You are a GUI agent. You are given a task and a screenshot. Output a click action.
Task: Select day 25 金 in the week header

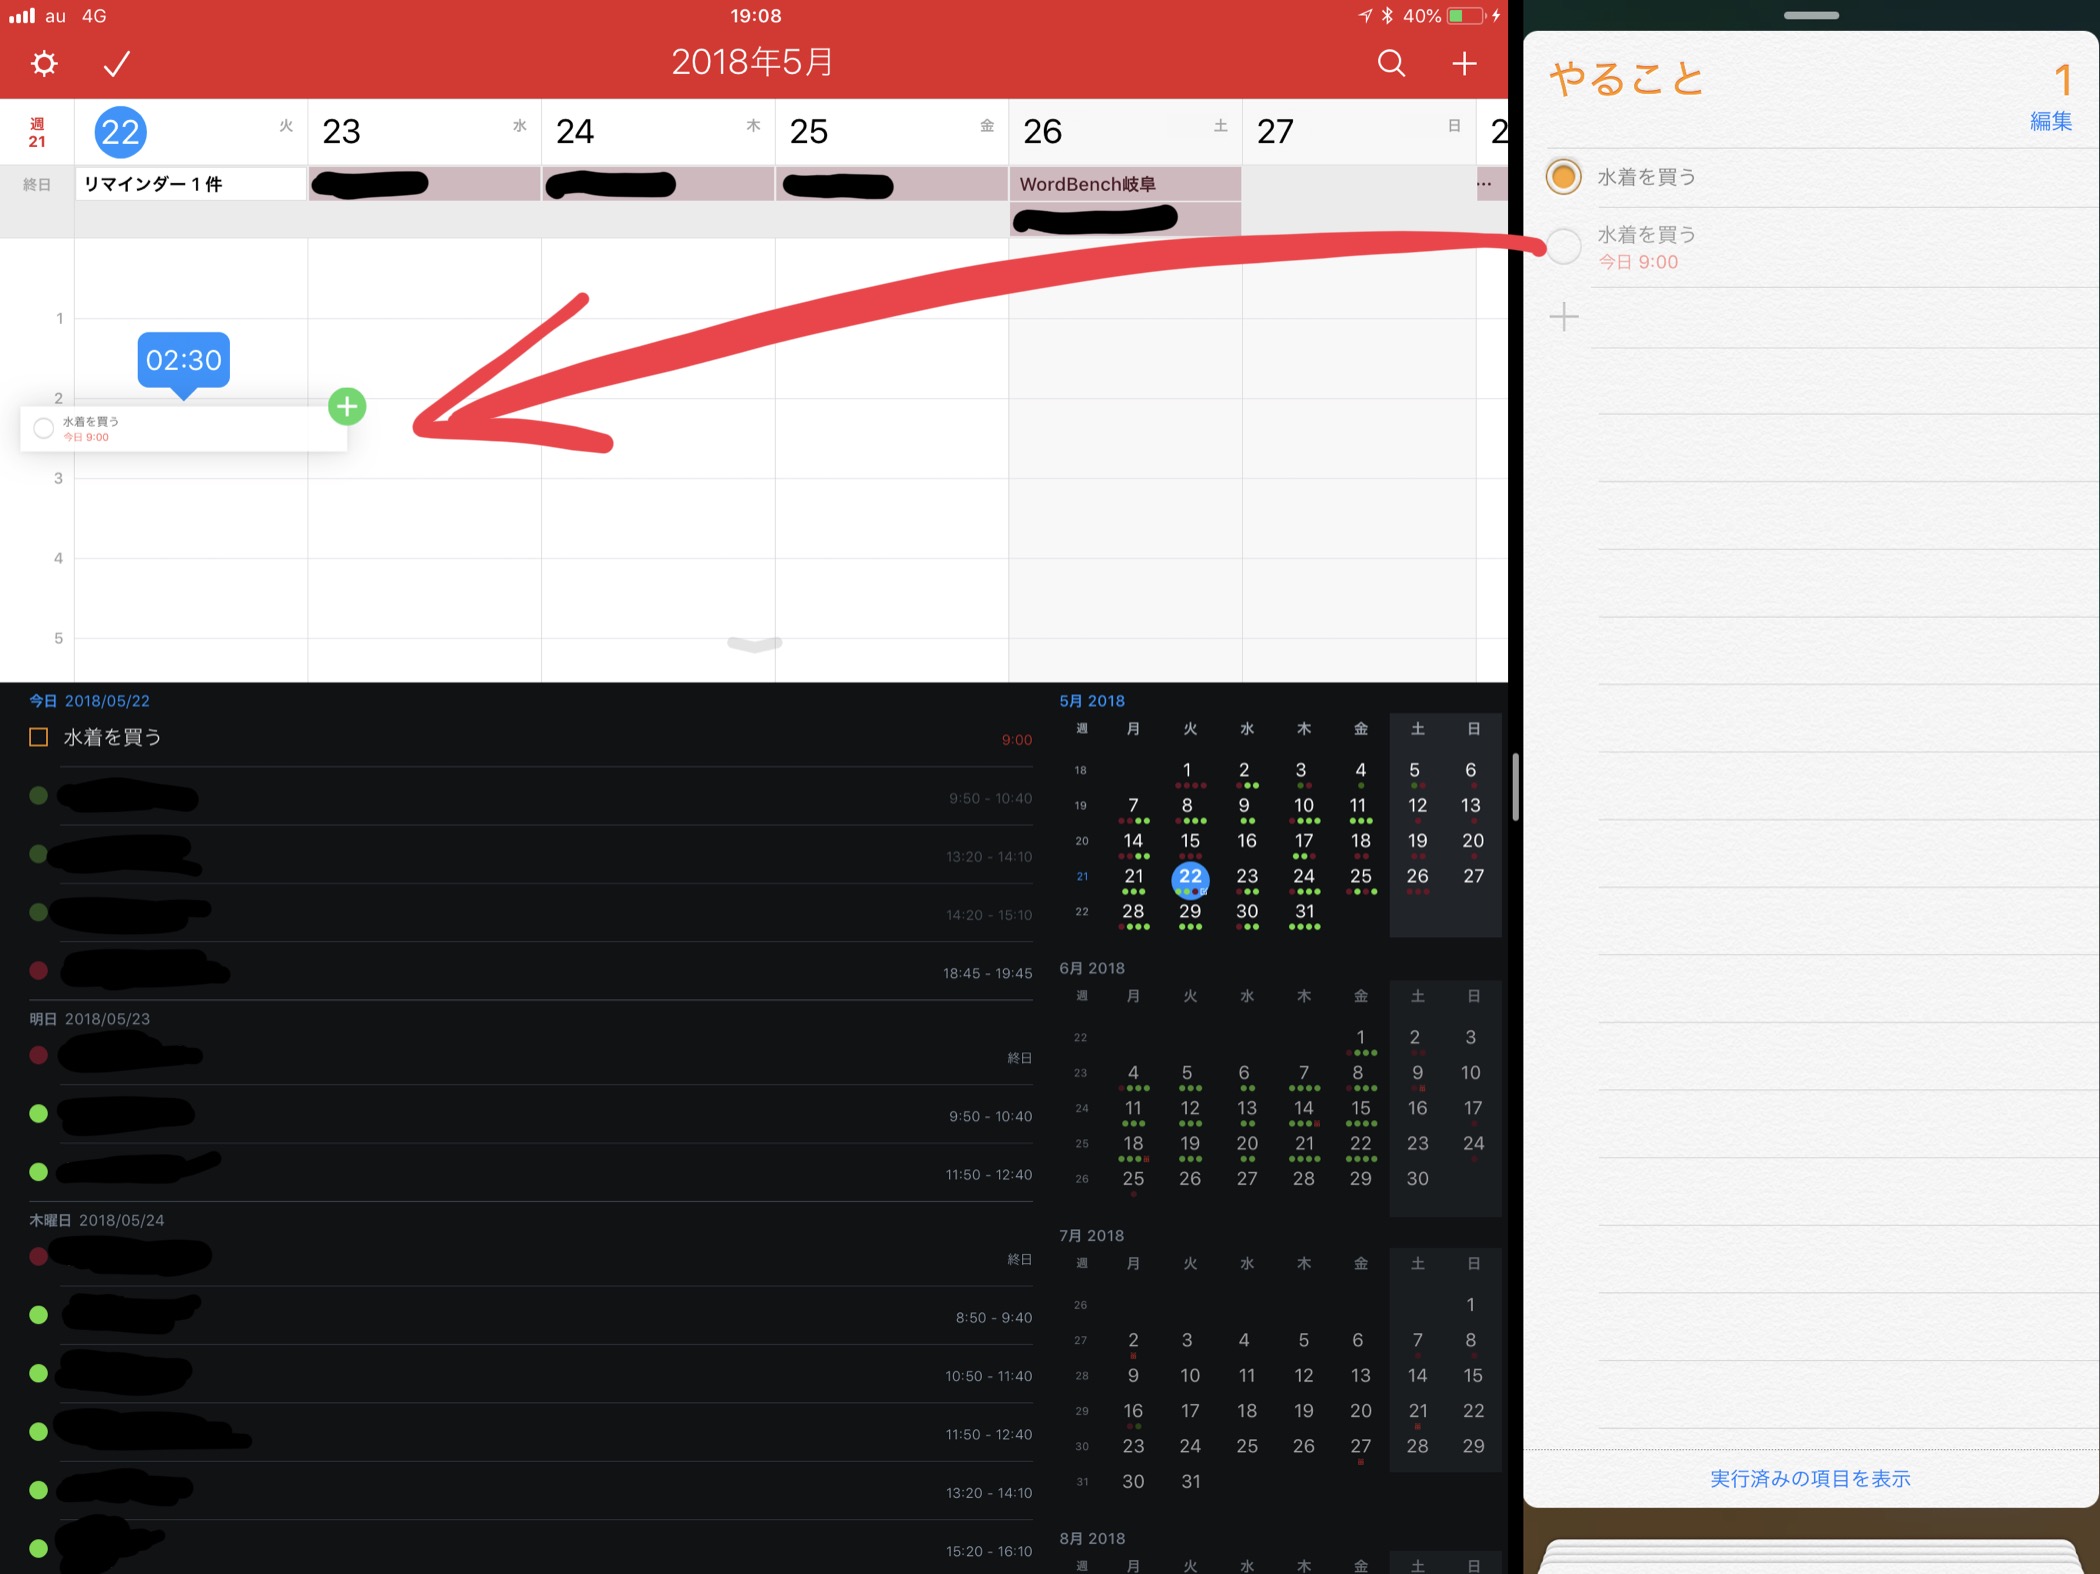892,131
